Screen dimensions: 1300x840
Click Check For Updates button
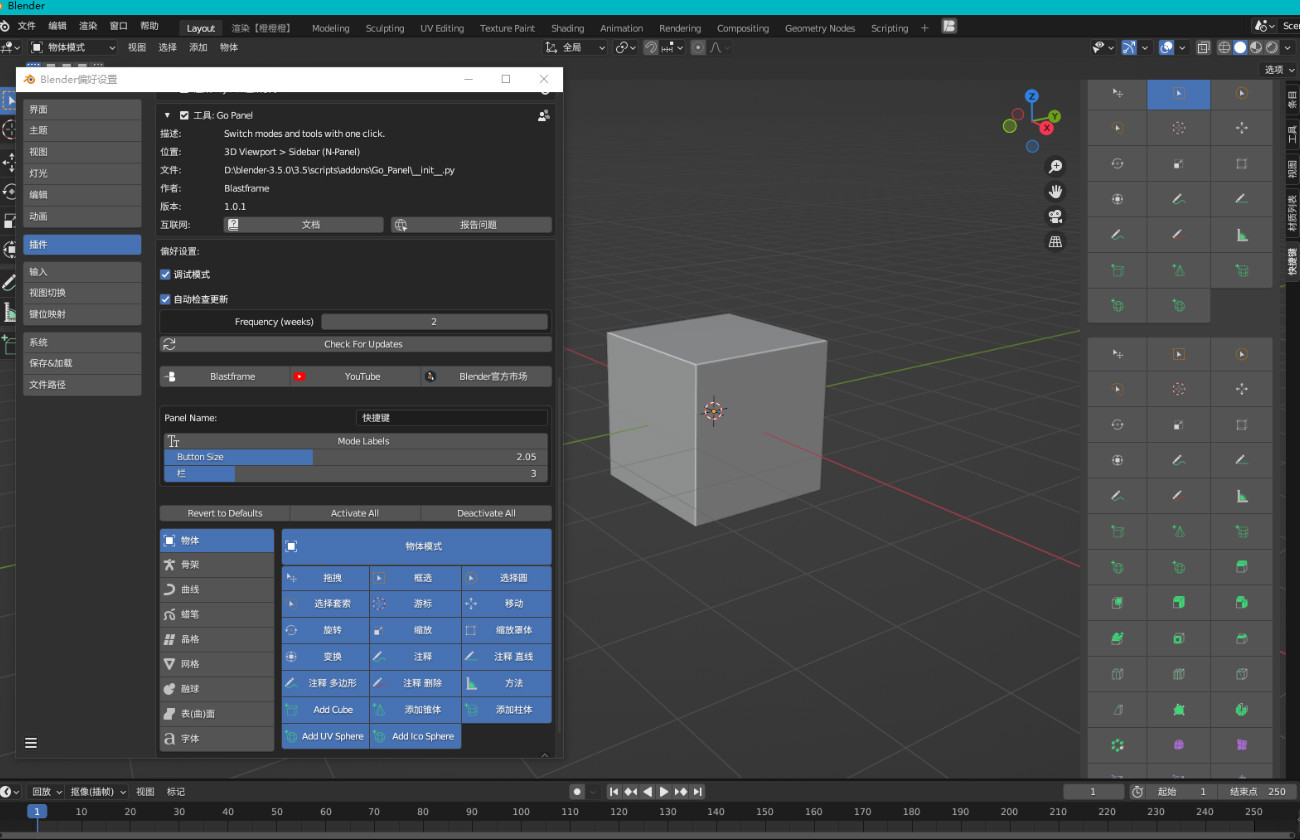356,344
